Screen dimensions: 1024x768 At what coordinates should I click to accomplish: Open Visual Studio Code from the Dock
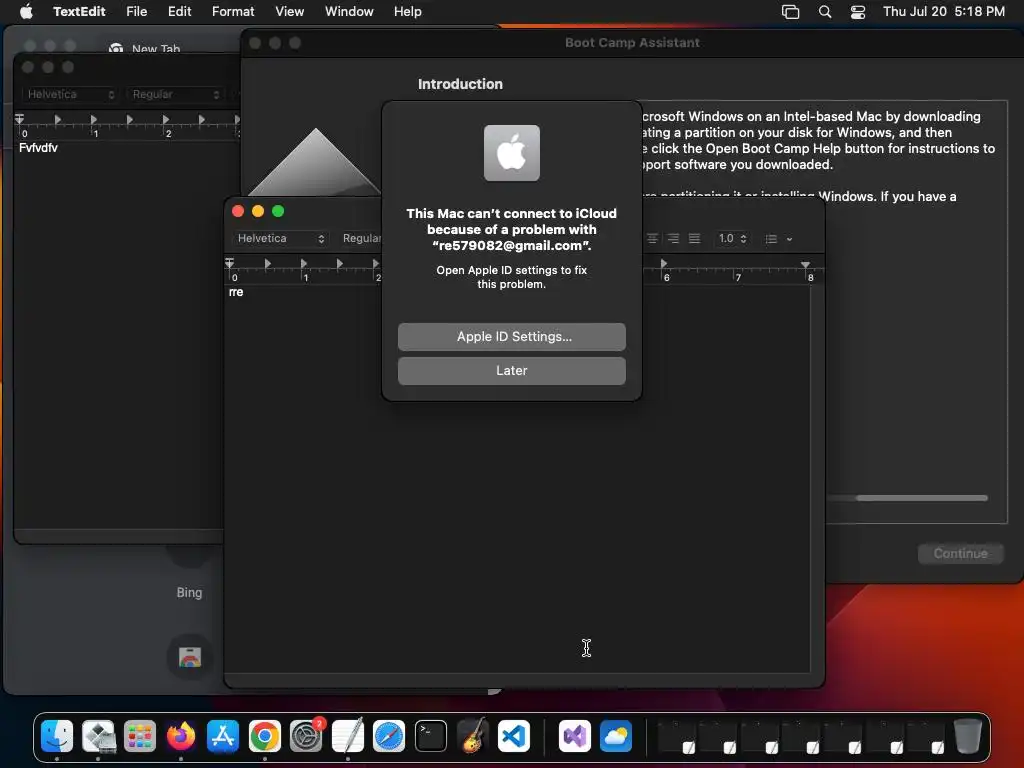coord(513,736)
